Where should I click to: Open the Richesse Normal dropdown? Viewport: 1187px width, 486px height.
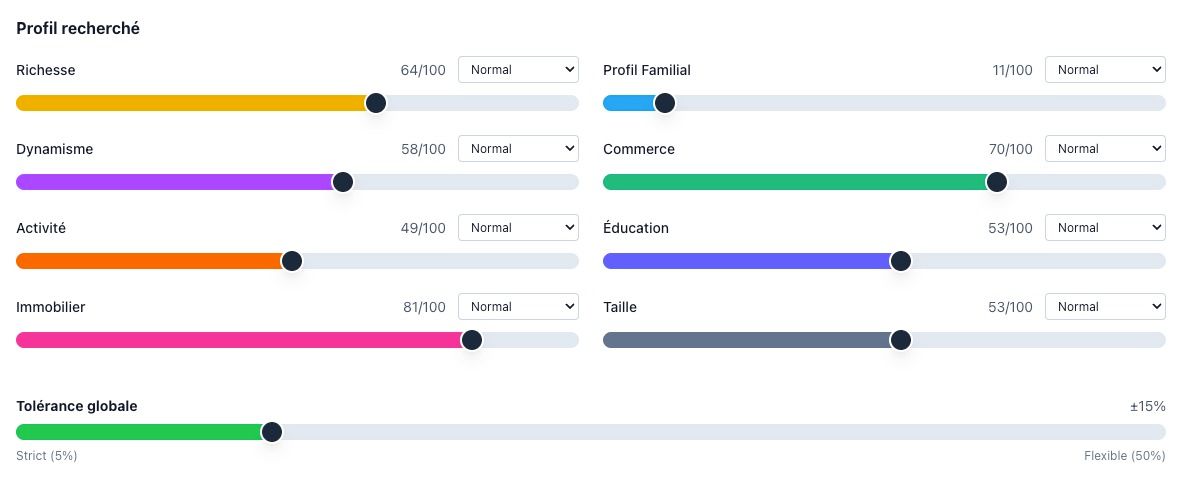coord(518,70)
